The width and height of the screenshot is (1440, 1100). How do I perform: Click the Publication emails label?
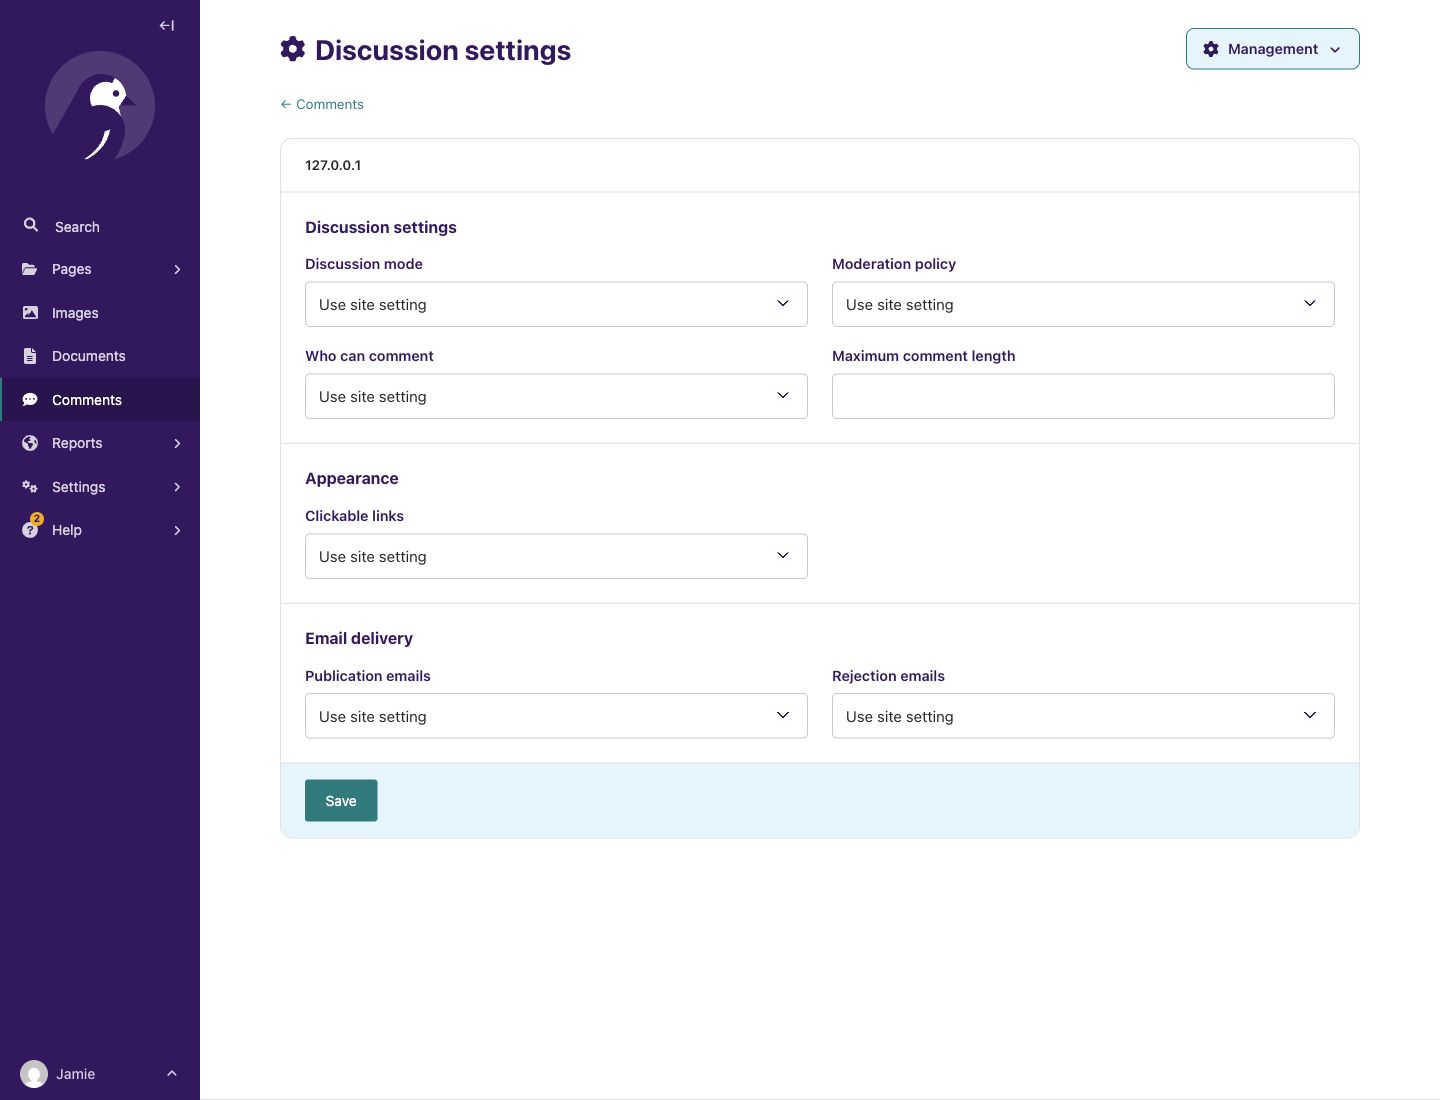pyautogui.click(x=368, y=676)
